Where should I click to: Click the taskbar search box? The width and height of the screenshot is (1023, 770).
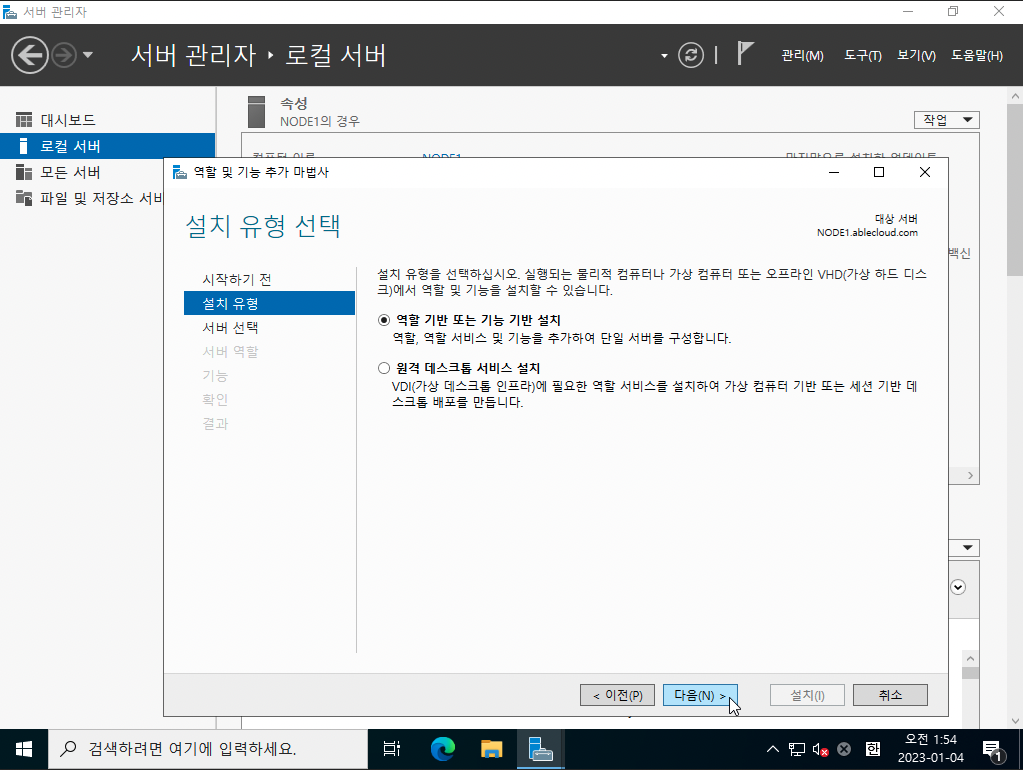(x=207, y=749)
